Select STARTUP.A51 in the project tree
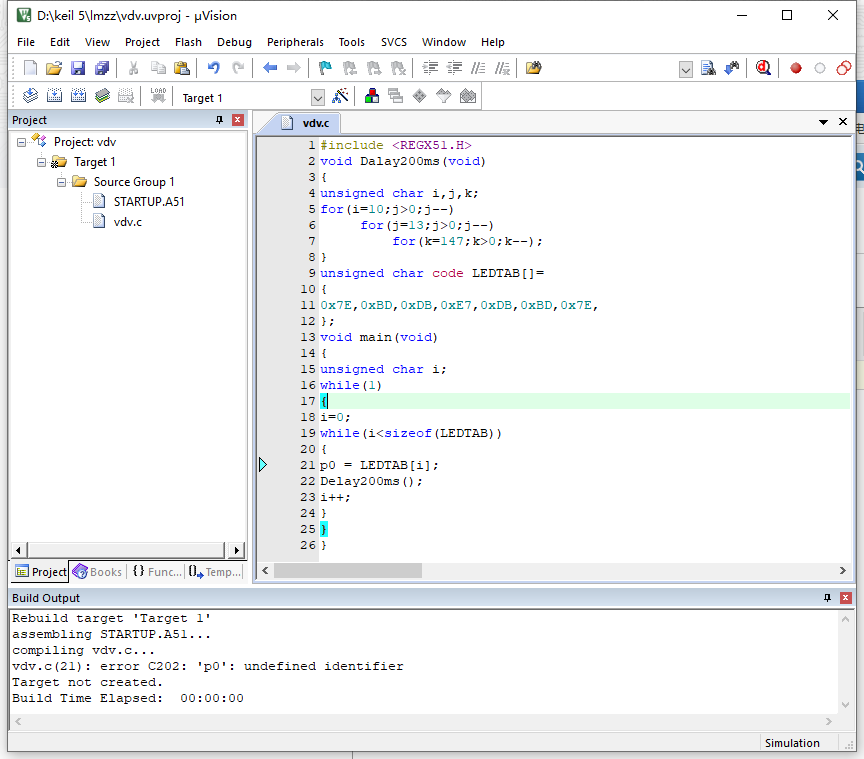 [149, 202]
